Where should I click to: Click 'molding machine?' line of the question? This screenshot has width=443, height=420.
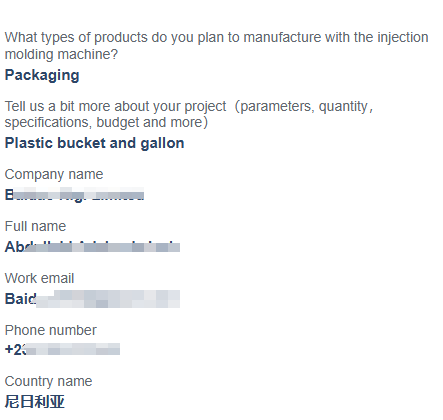click(x=61, y=54)
